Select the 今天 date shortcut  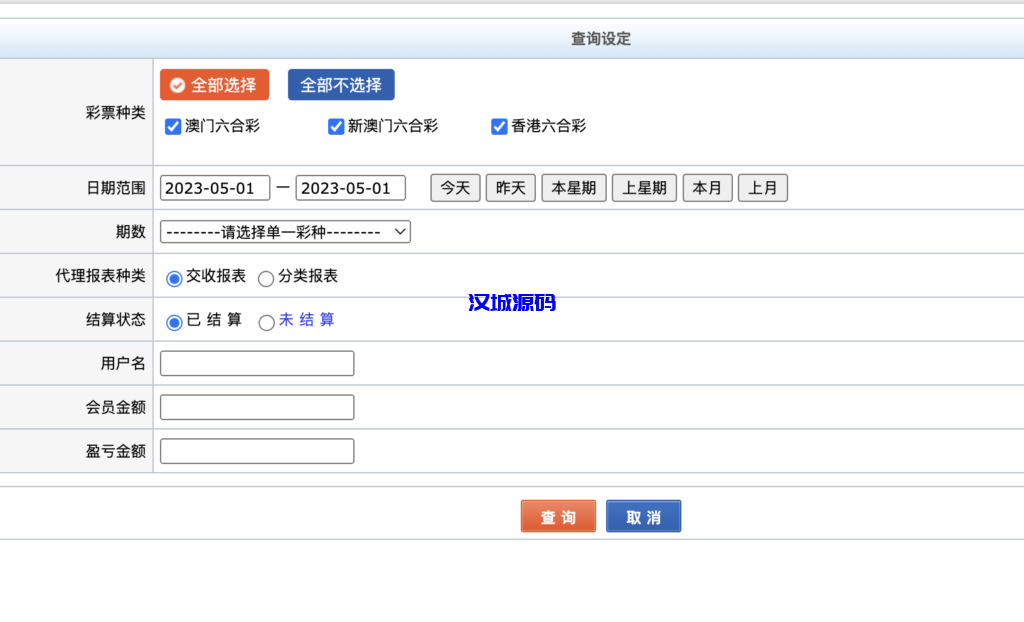(455, 187)
